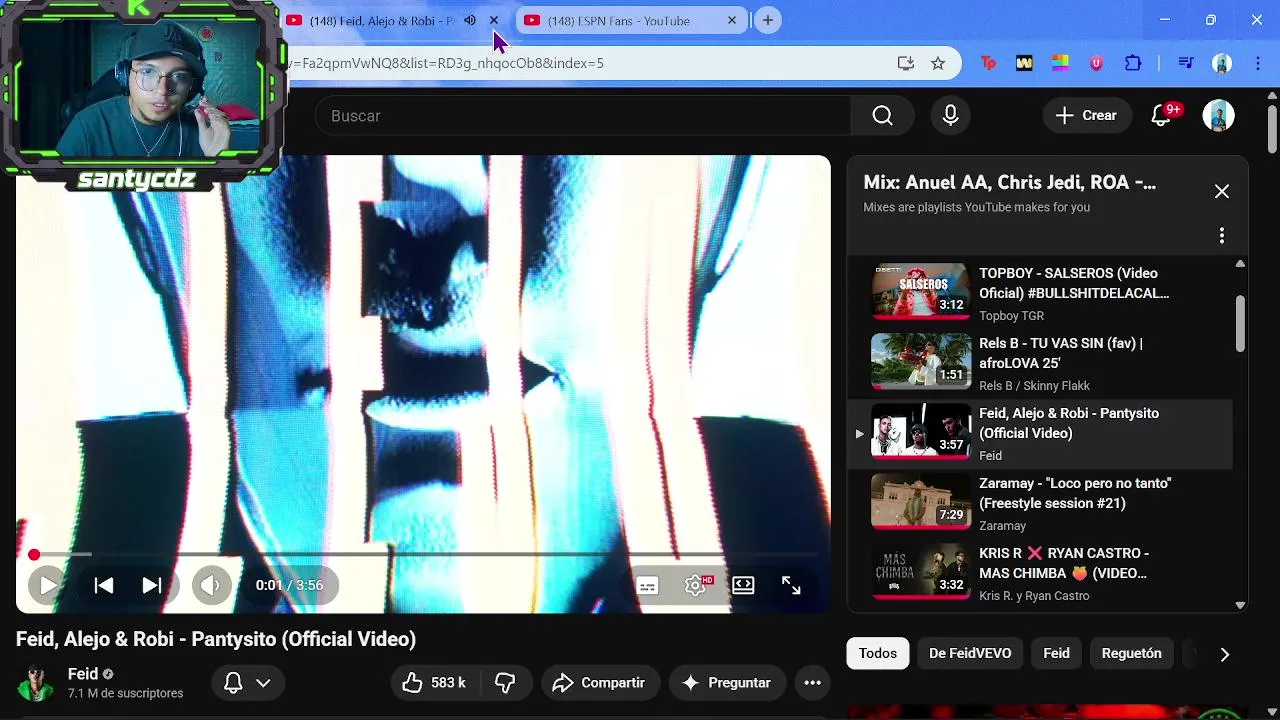Select the Feid filter chip
The width and height of the screenshot is (1280, 720).
[1056, 653]
